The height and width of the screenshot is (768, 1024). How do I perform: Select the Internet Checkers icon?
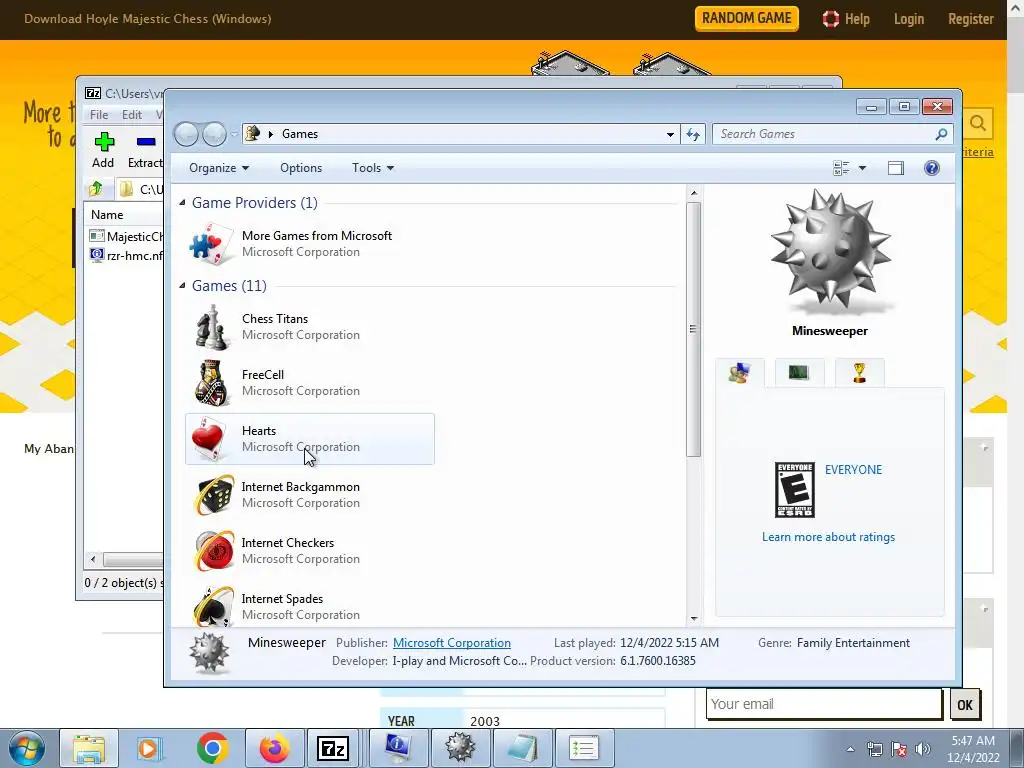click(214, 551)
